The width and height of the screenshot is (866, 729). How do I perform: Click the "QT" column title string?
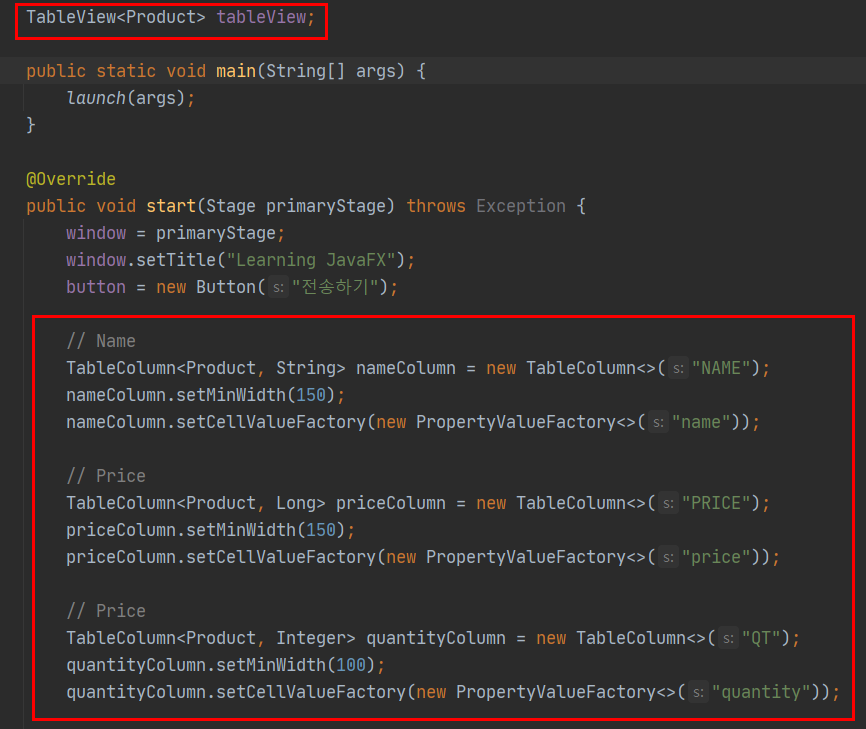coord(761,638)
